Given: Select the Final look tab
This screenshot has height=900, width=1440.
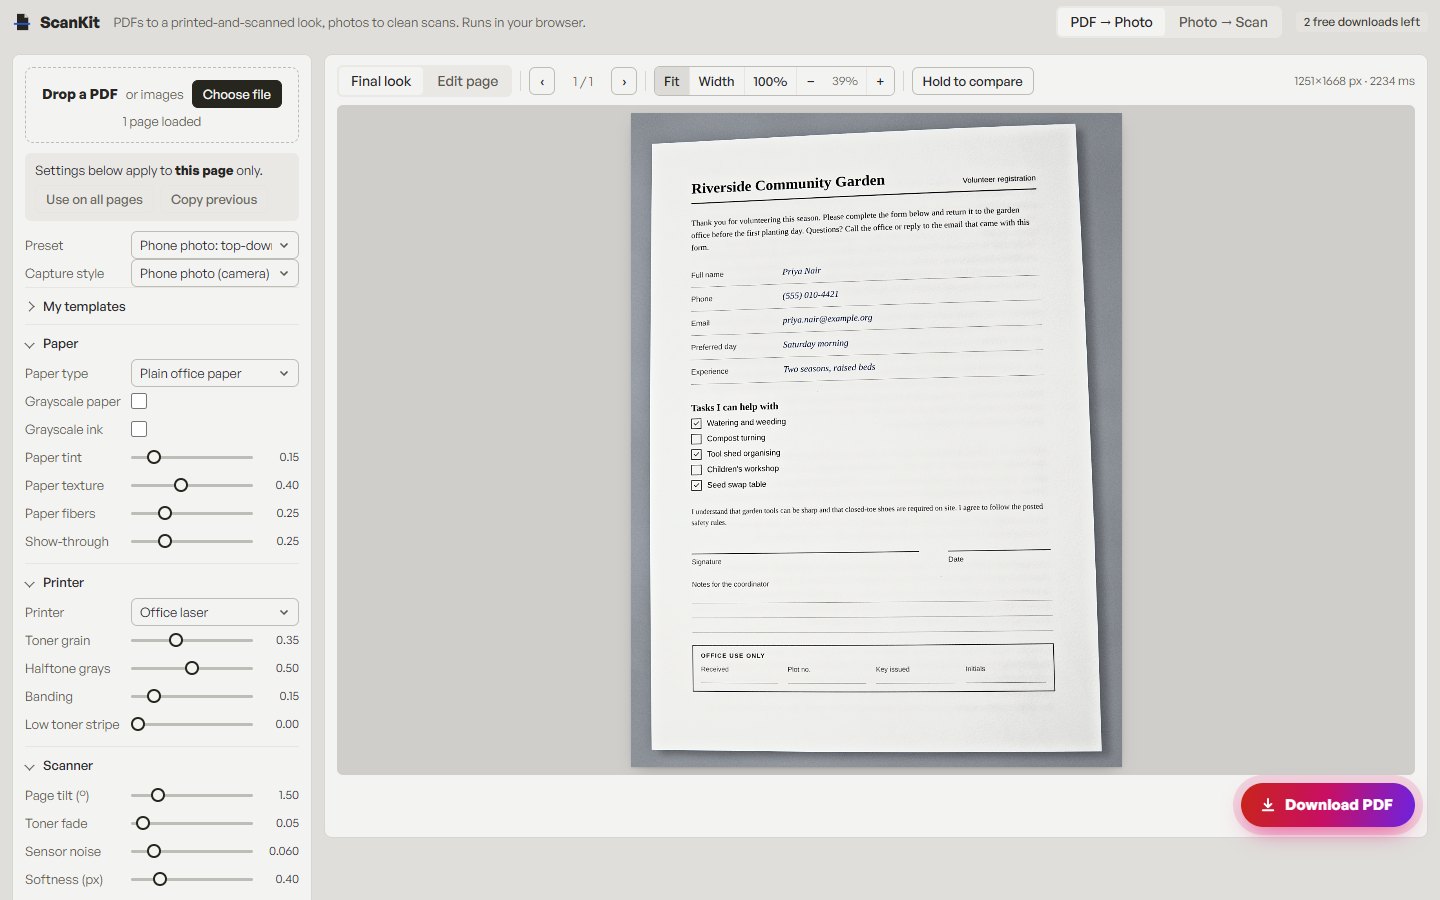Looking at the screenshot, I should click(381, 81).
